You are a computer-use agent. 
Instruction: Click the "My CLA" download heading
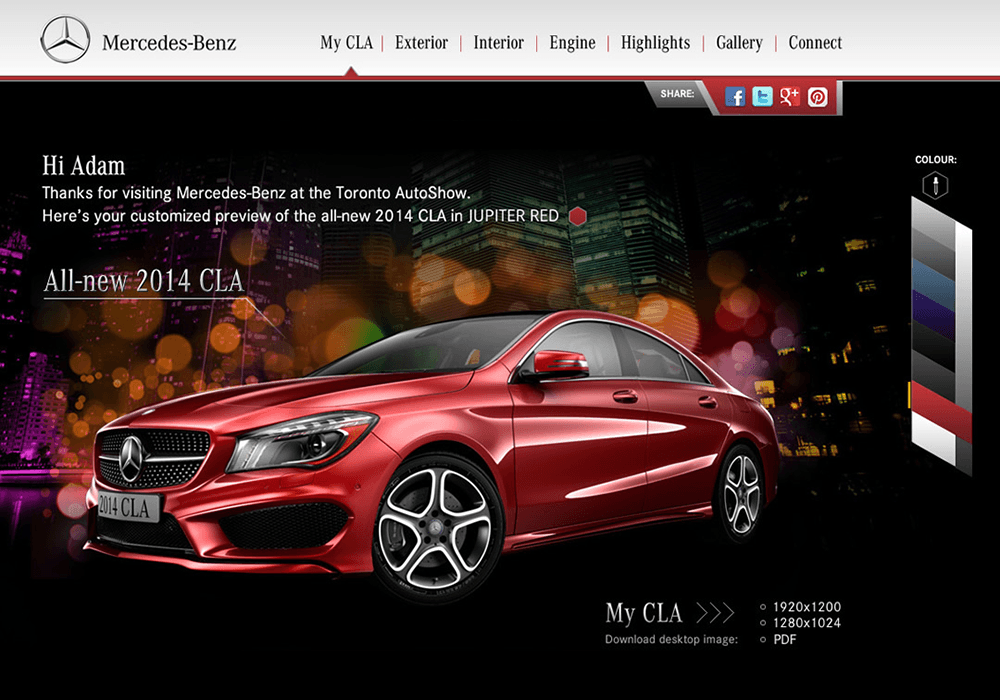(643, 613)
